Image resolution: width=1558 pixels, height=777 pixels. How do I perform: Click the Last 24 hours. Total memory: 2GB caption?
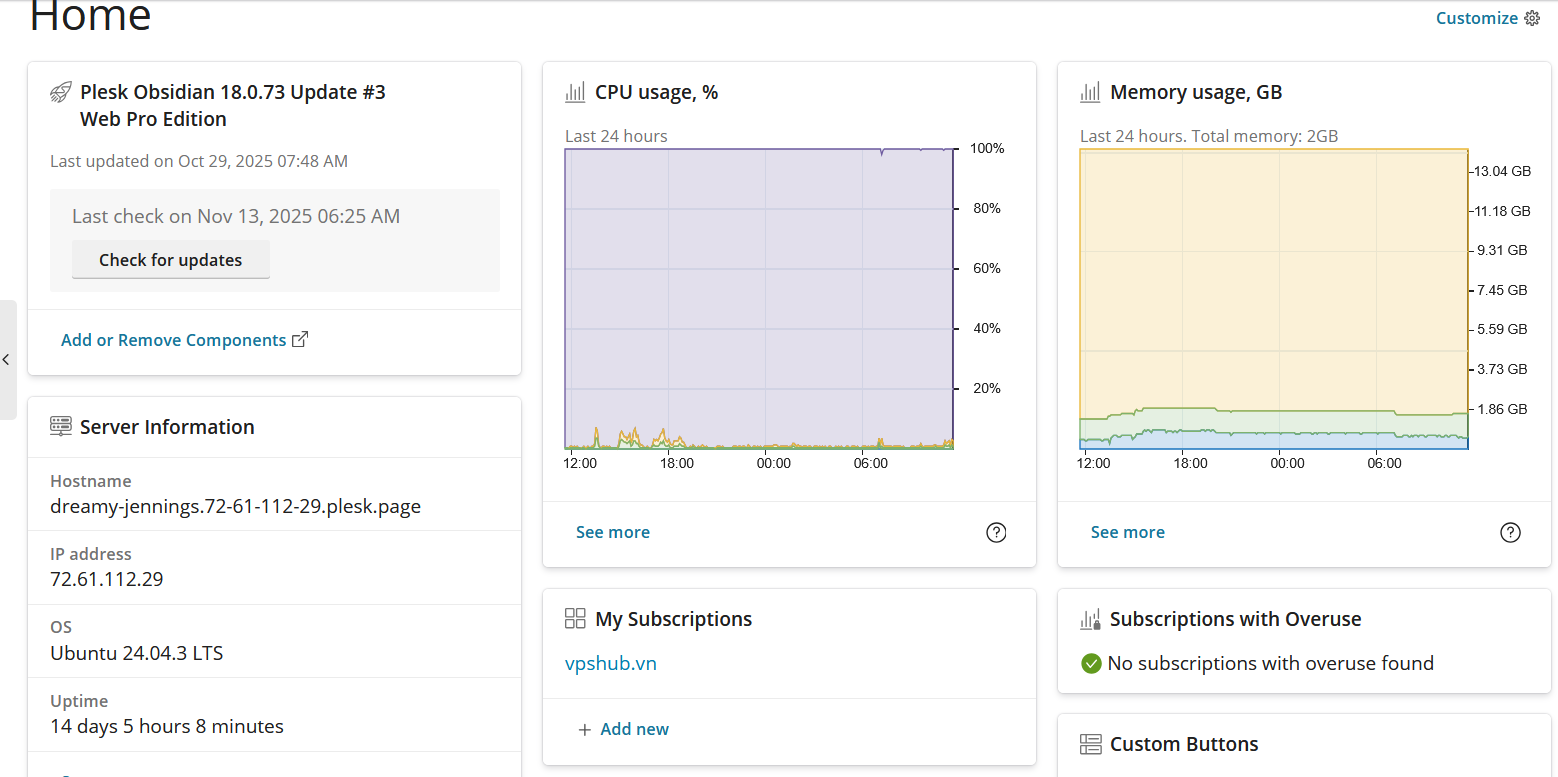click(x=1209, y=136)
